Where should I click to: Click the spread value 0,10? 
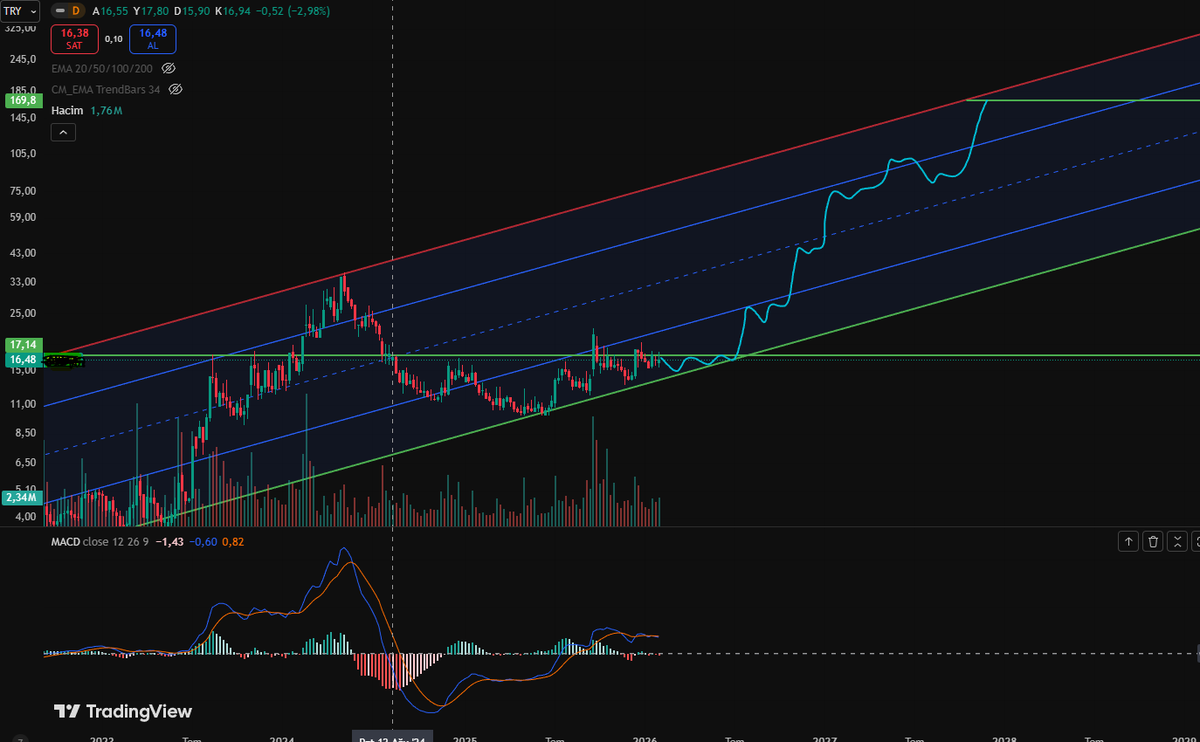[x=113, y=39]
